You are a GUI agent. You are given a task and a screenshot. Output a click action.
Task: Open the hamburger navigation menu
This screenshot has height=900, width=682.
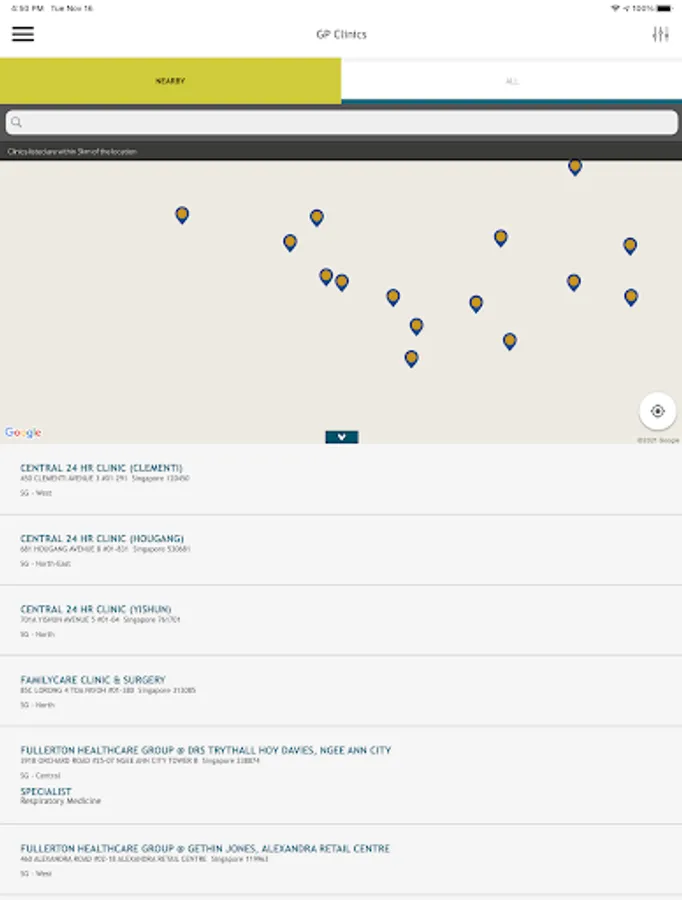coord(23,34)
